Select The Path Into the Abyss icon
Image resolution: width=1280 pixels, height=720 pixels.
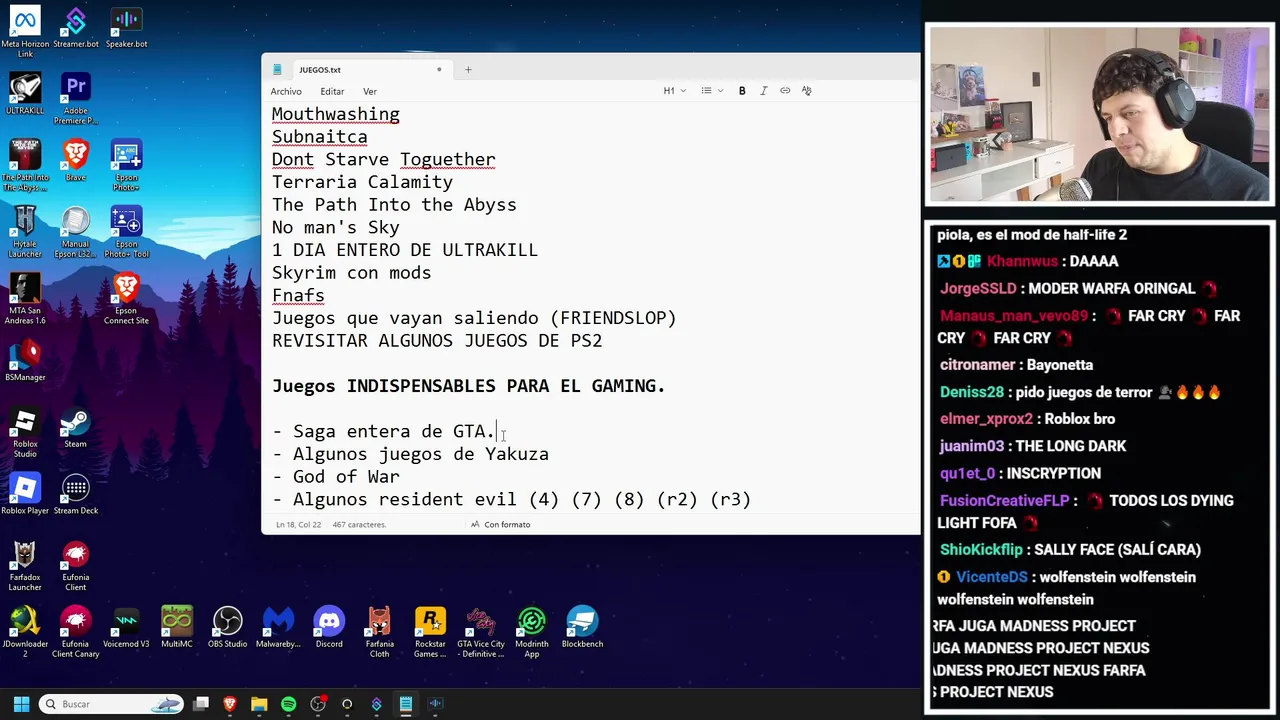coord(25,165)
